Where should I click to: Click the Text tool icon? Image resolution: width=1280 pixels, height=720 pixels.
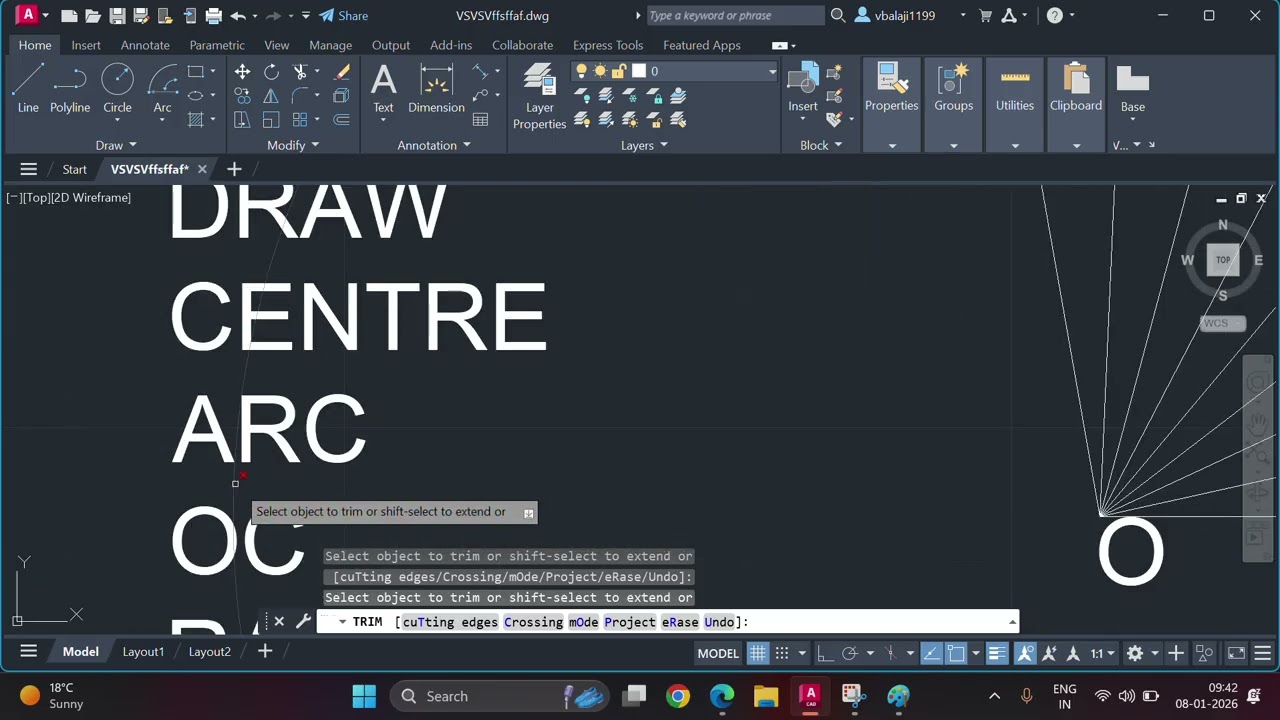tap(383, 88)
